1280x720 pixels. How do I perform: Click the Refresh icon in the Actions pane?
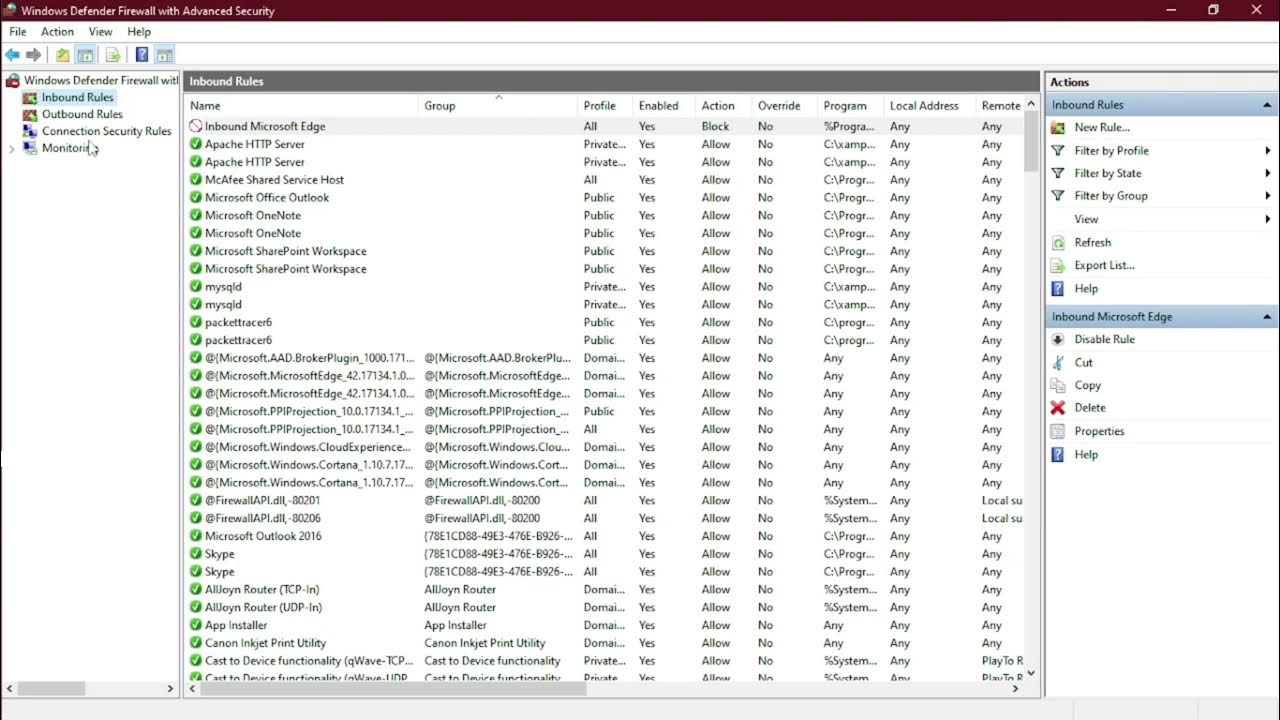[x=1058, y=242]
